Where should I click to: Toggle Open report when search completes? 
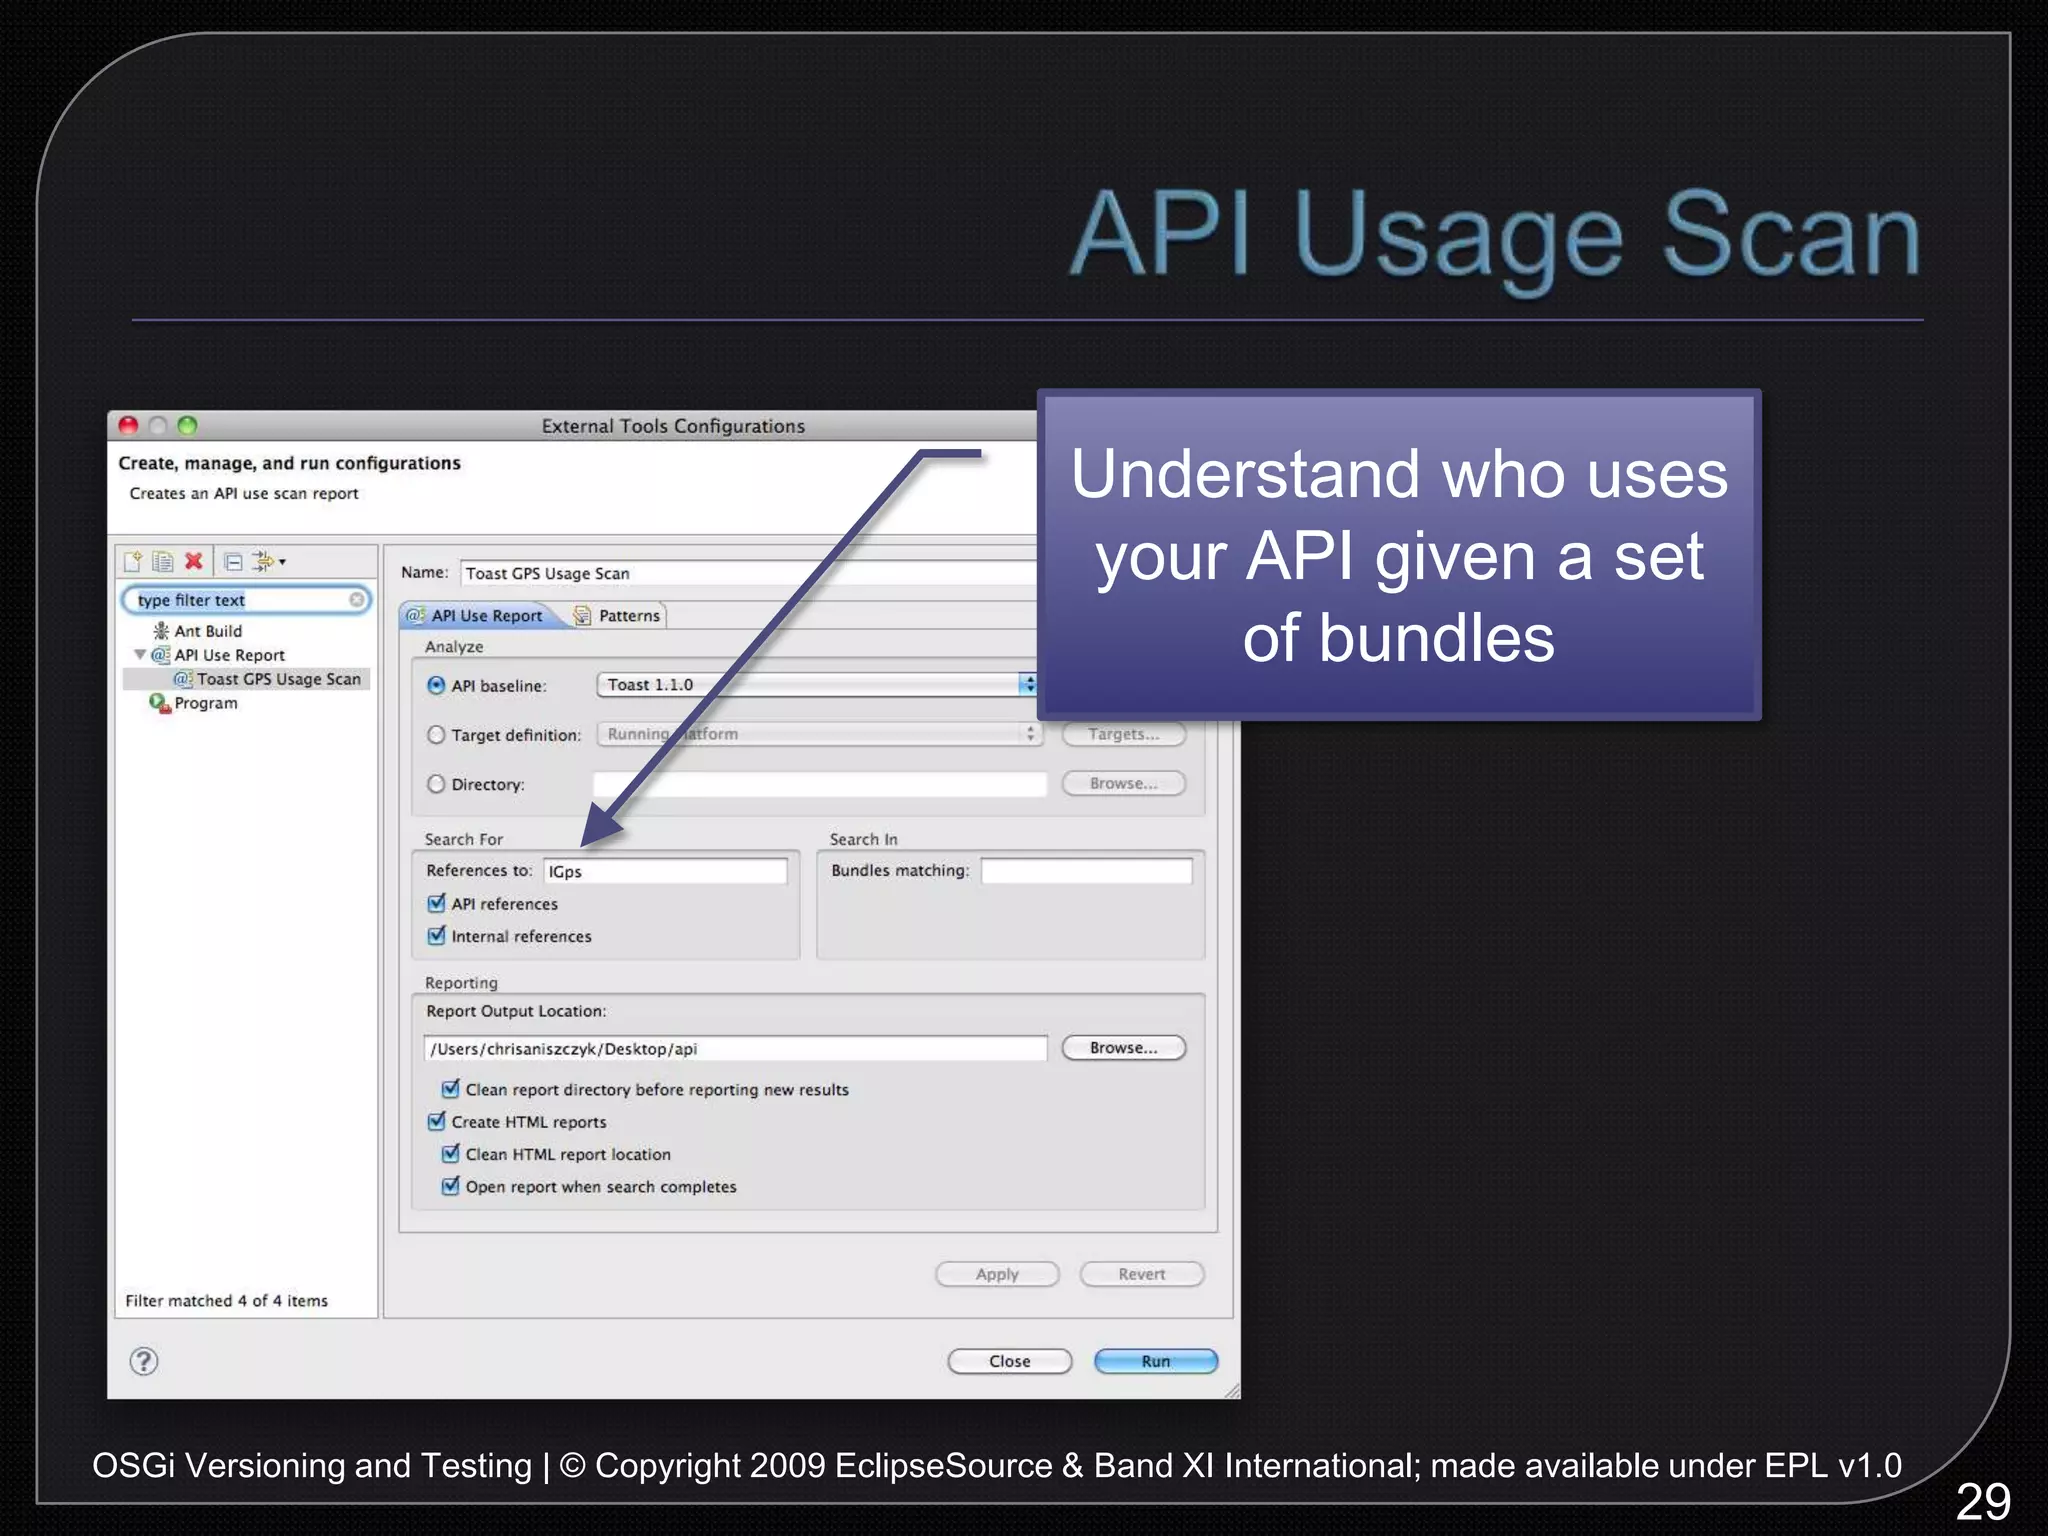tap(451, 1186)
